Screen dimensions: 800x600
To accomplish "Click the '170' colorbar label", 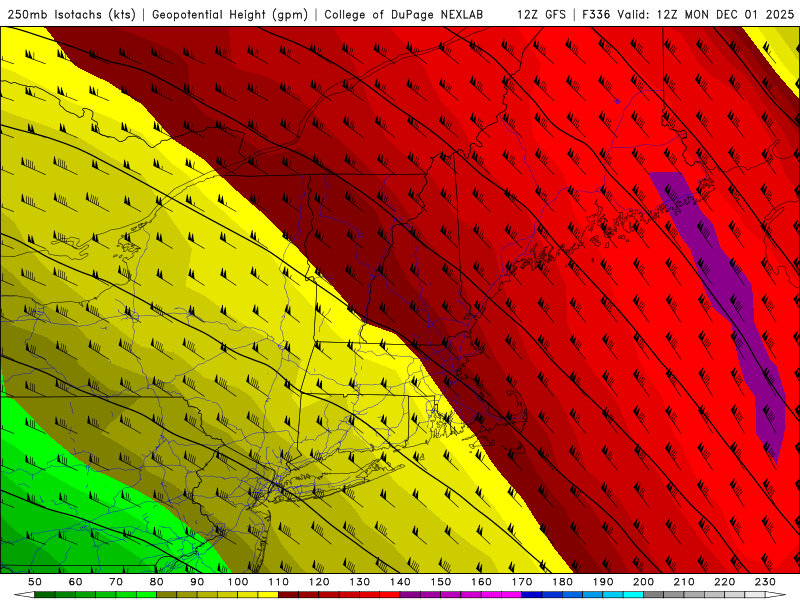I will [x=522, y=582].
